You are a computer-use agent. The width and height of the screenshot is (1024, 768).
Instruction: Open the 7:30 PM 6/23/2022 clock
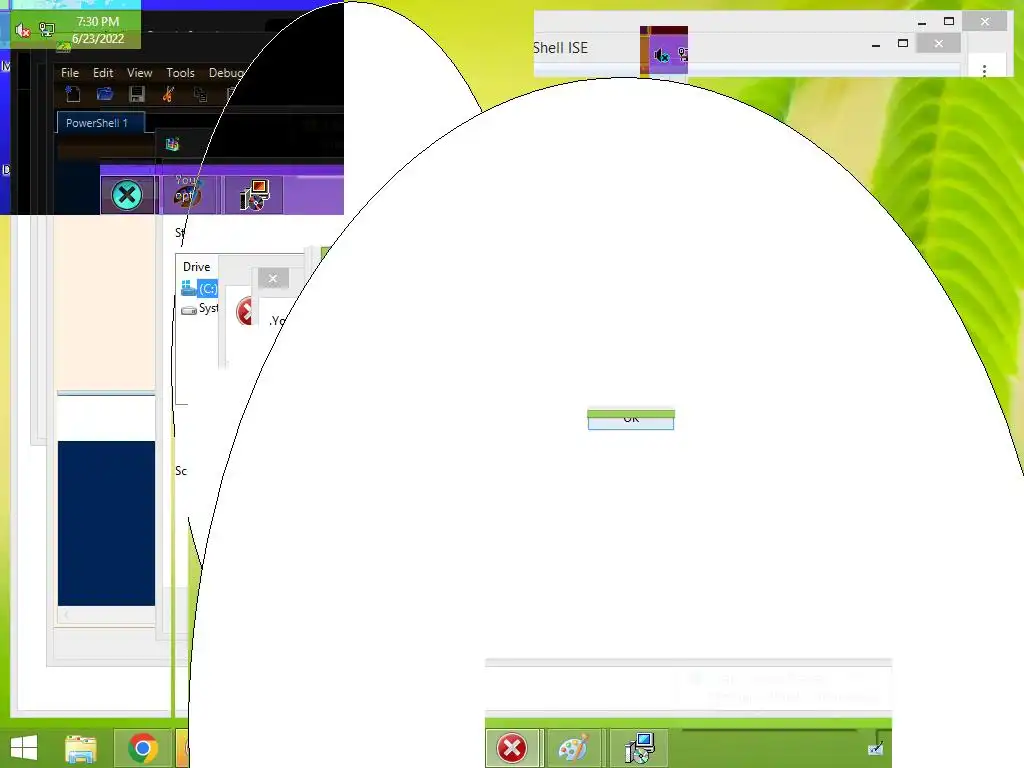pyautogui.click(x=98, y=30)
